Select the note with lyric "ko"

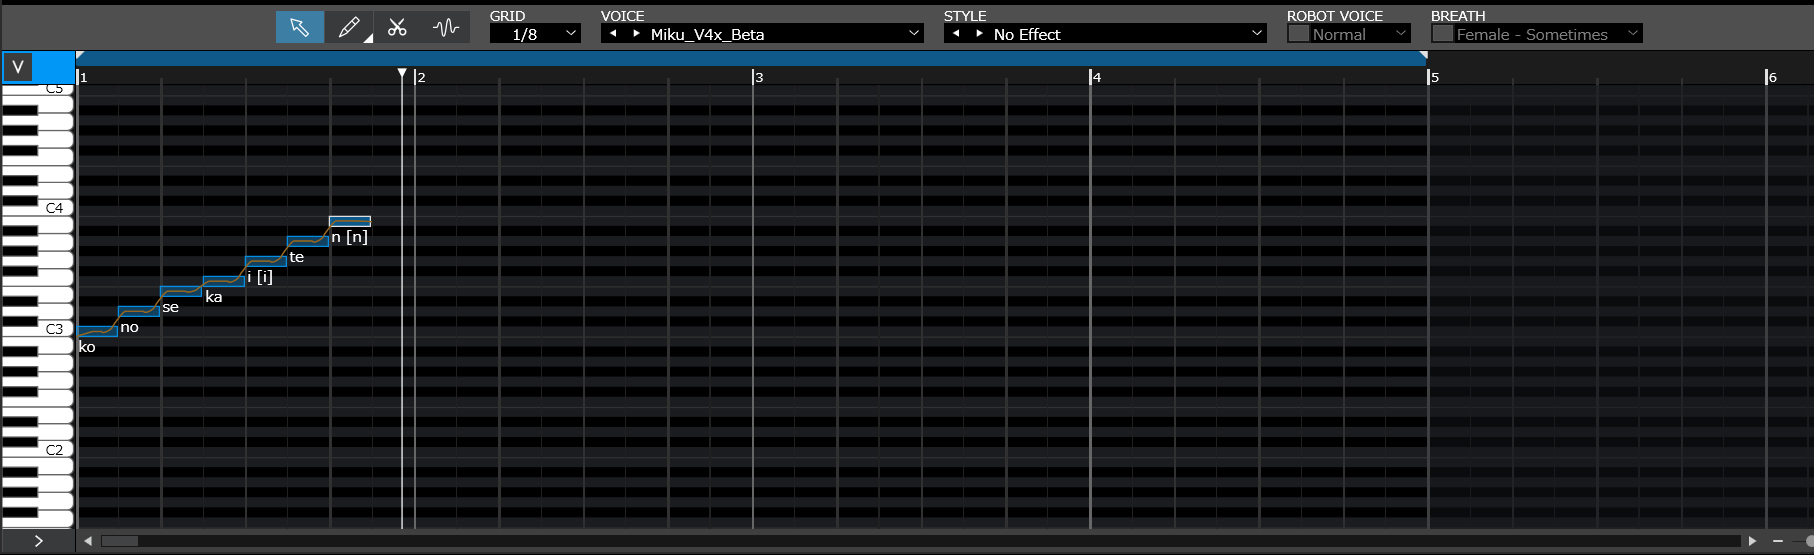(x=97, y=331)
